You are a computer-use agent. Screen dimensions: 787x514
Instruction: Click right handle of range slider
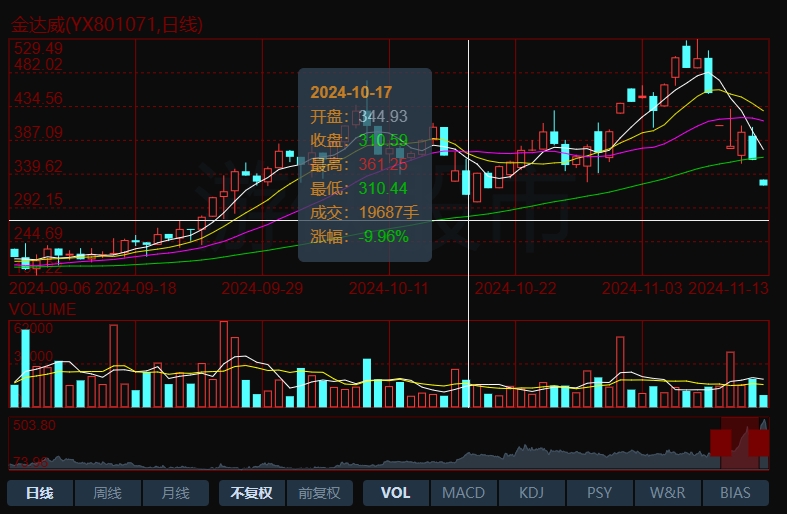(759, 443)
